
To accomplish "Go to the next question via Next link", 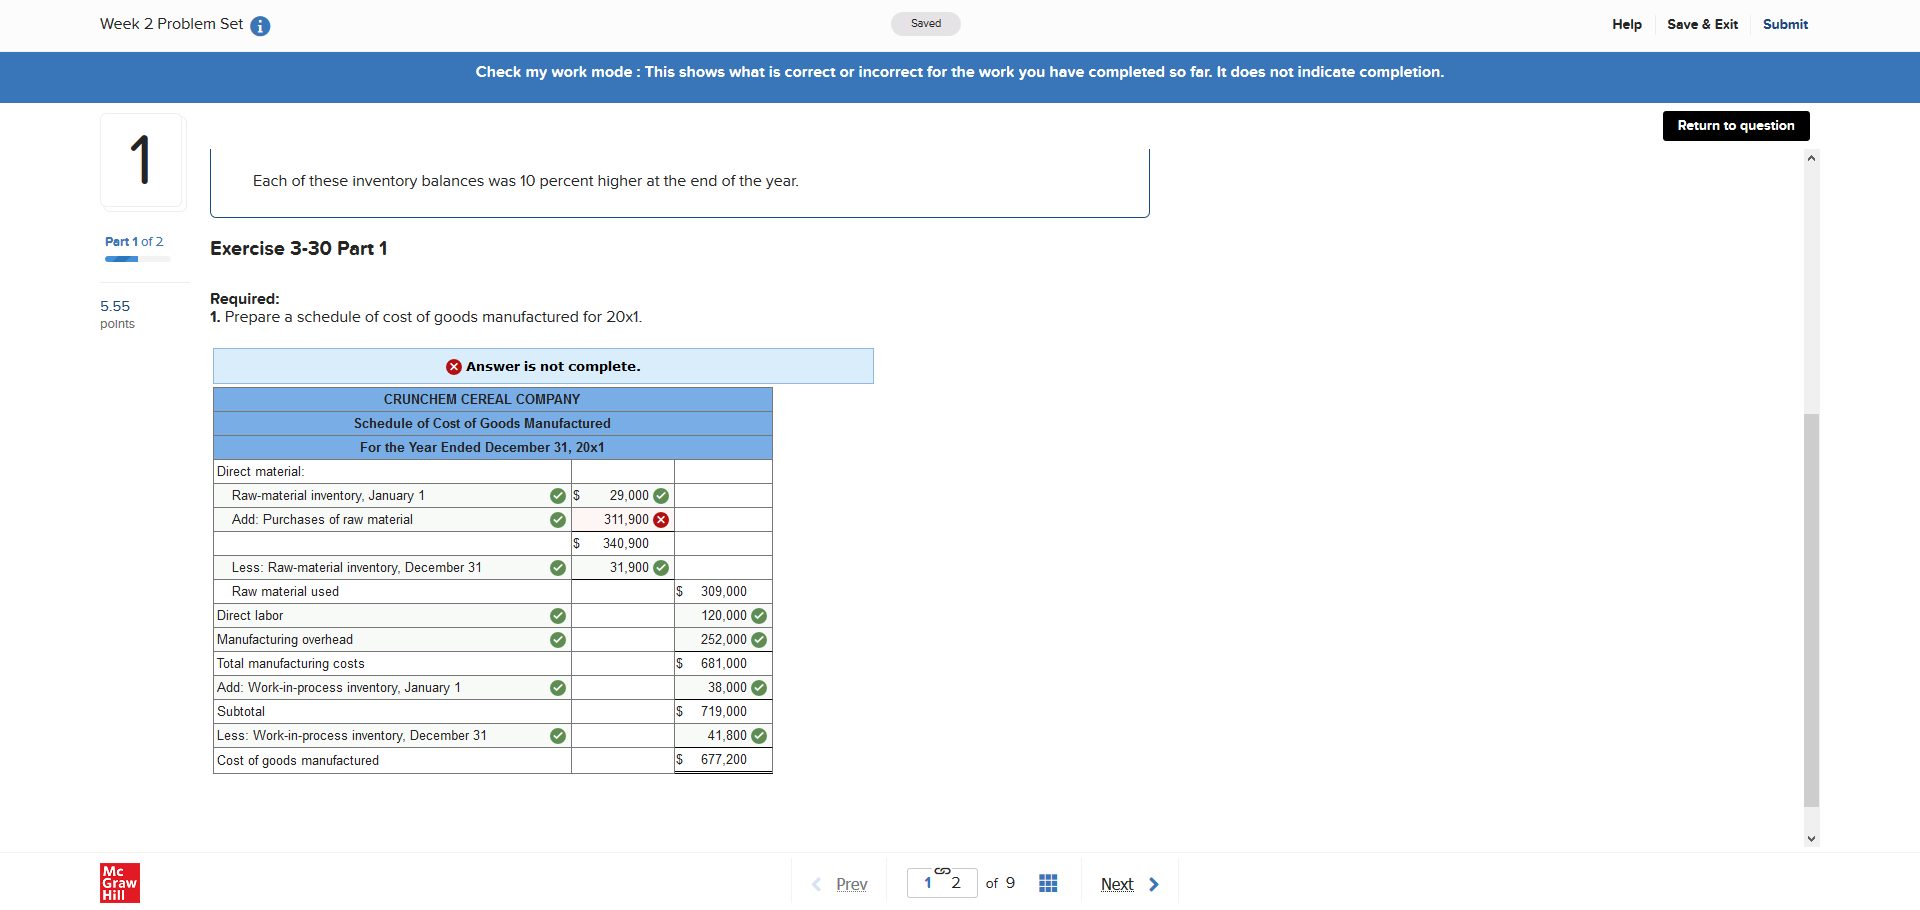I will click(x=1117, y=884).
